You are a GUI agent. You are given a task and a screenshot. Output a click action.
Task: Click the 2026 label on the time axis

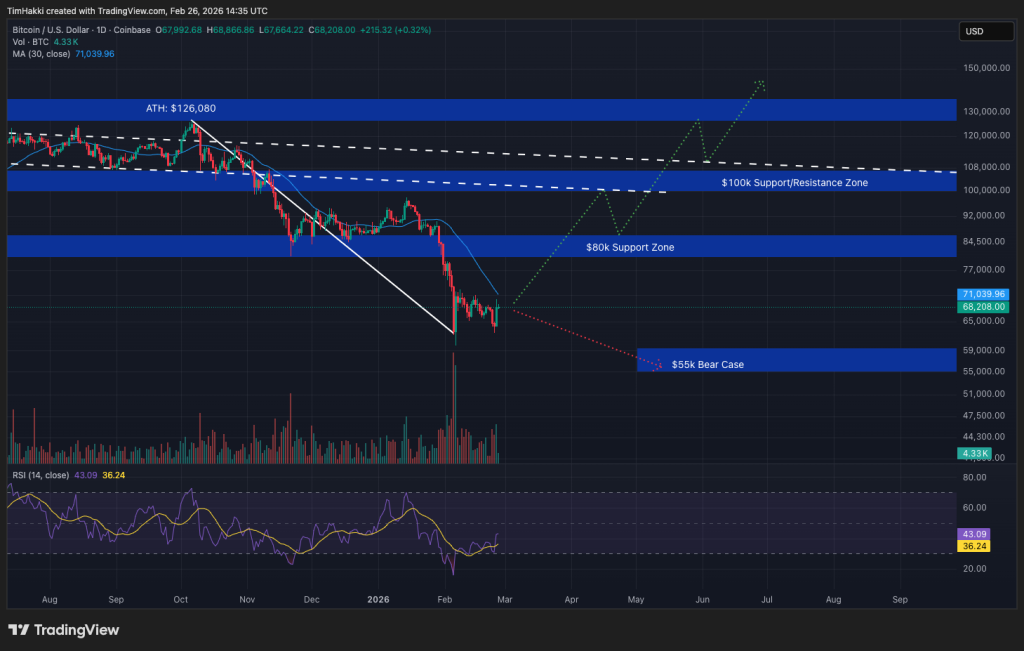[378, 599]
